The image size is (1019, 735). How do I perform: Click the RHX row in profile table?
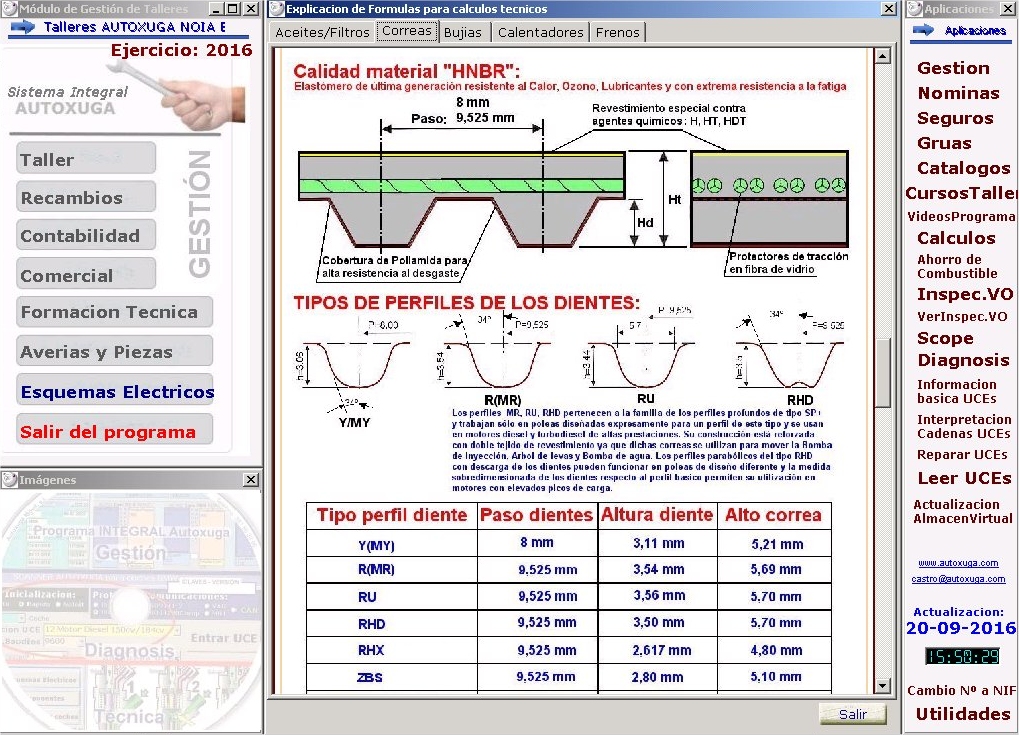tap(569, 650)
